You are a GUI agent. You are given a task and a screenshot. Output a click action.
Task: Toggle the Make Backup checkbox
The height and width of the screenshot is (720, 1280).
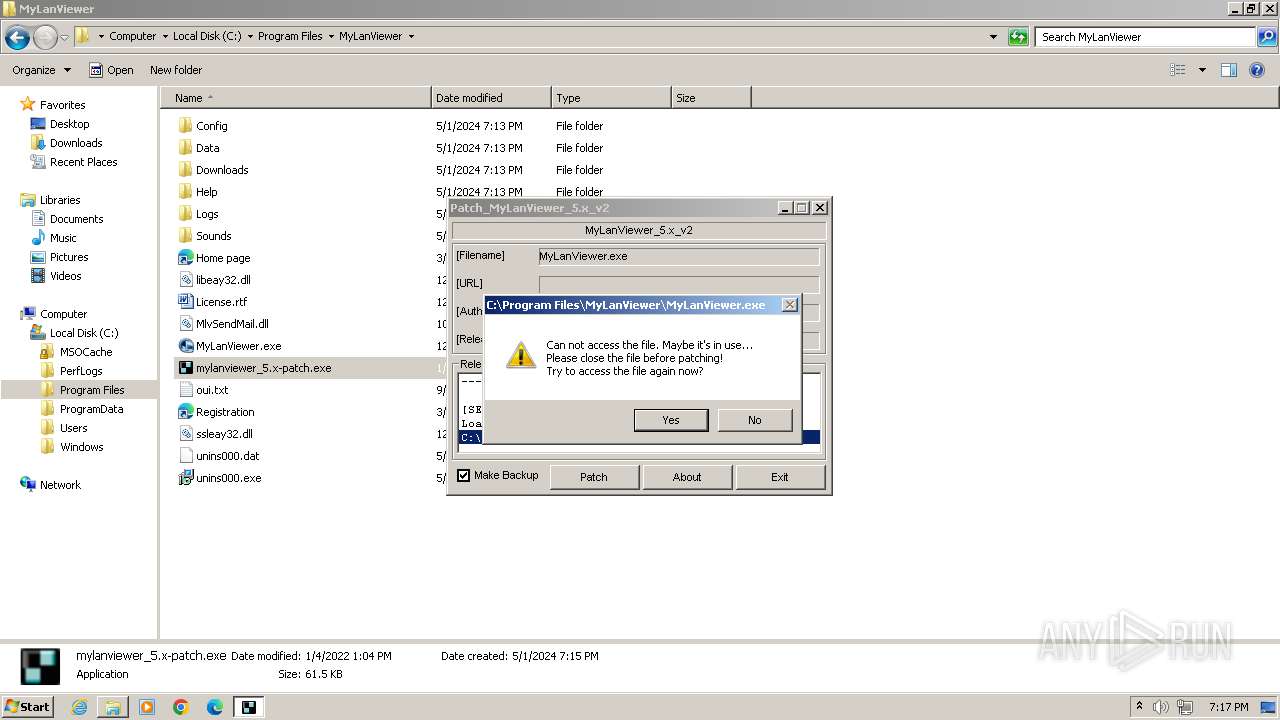463,475
